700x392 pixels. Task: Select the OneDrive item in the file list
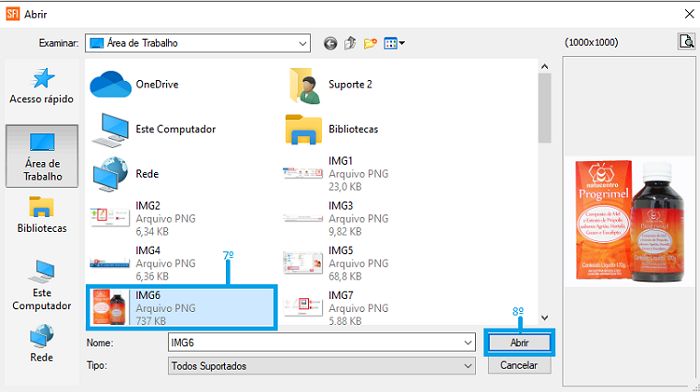coord(135,84)
